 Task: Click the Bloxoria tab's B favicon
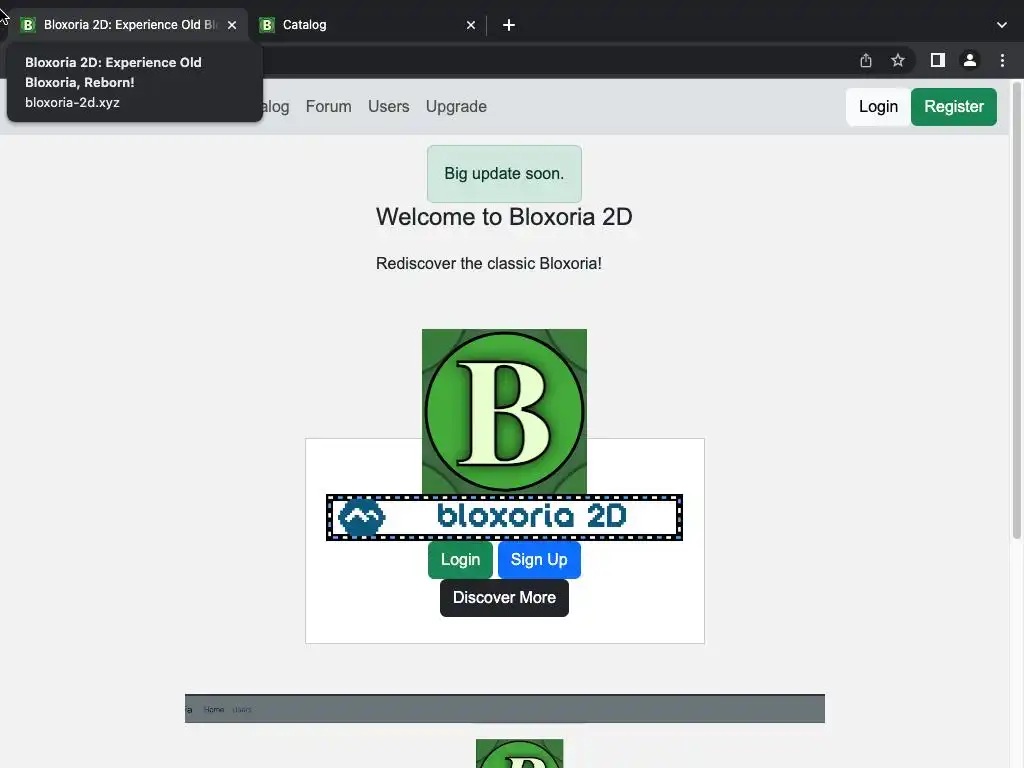pyautogui.click(x=27, y=25)
